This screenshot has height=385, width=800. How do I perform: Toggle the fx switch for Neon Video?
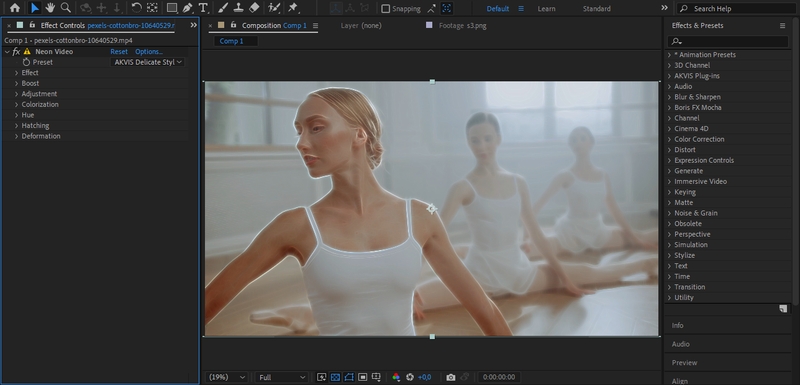[16, 52]
